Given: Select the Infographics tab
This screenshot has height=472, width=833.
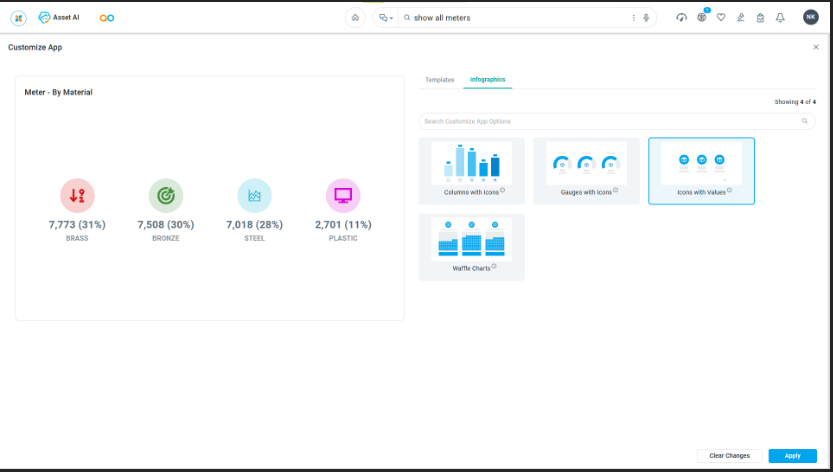Looking at the screenshot, I should [x=487, y=79].
